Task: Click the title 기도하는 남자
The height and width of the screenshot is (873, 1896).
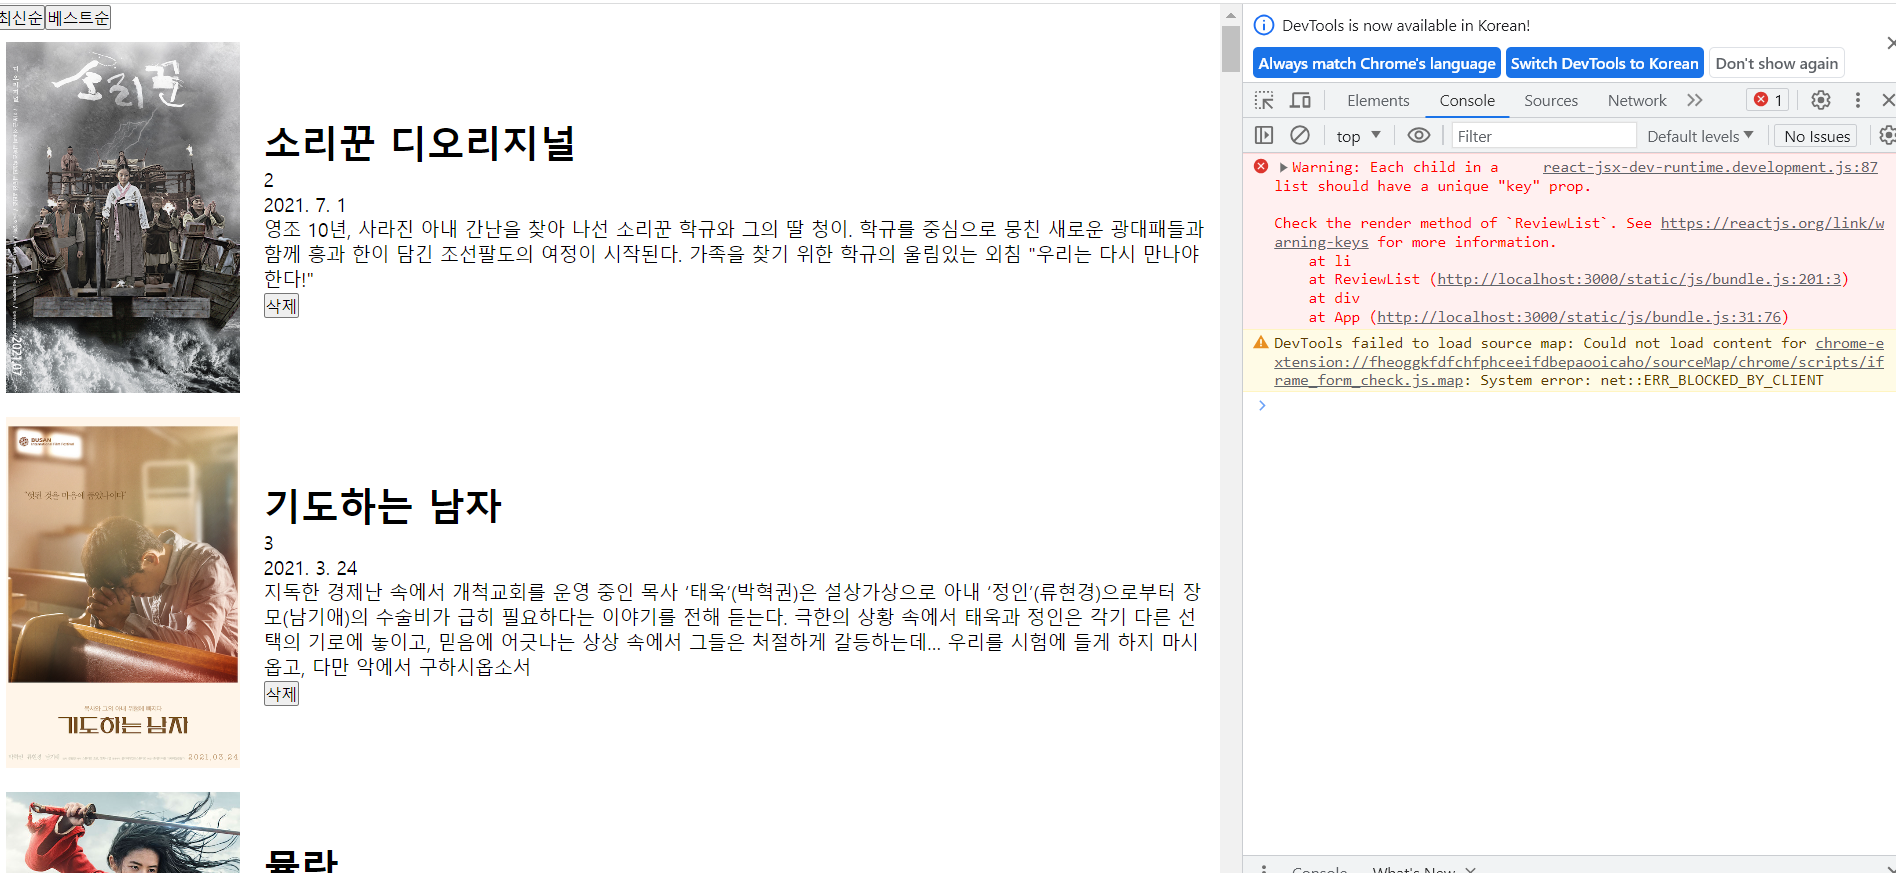Action: (383, 506)
